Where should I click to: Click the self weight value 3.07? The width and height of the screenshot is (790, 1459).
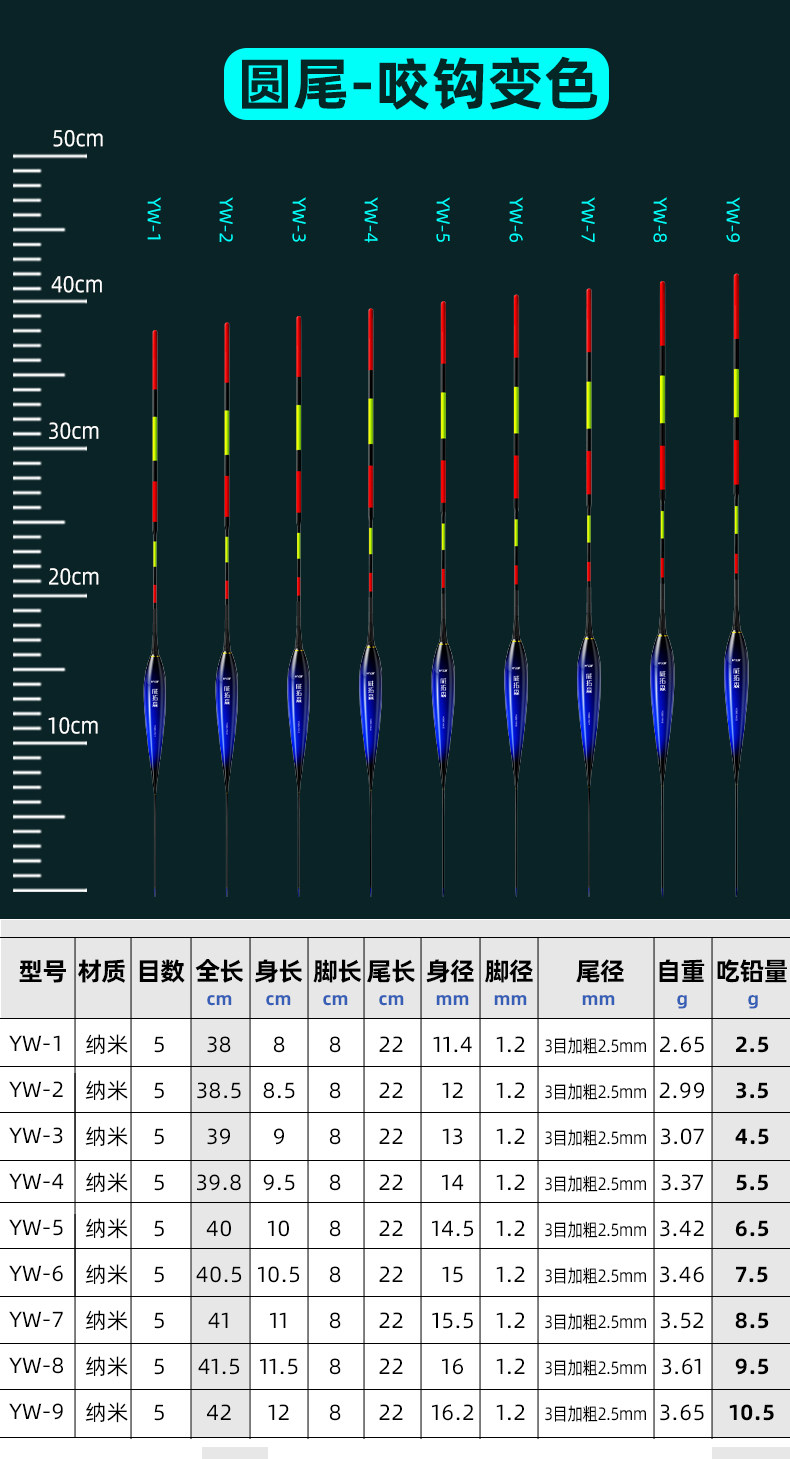click(x=682, y=1136)
